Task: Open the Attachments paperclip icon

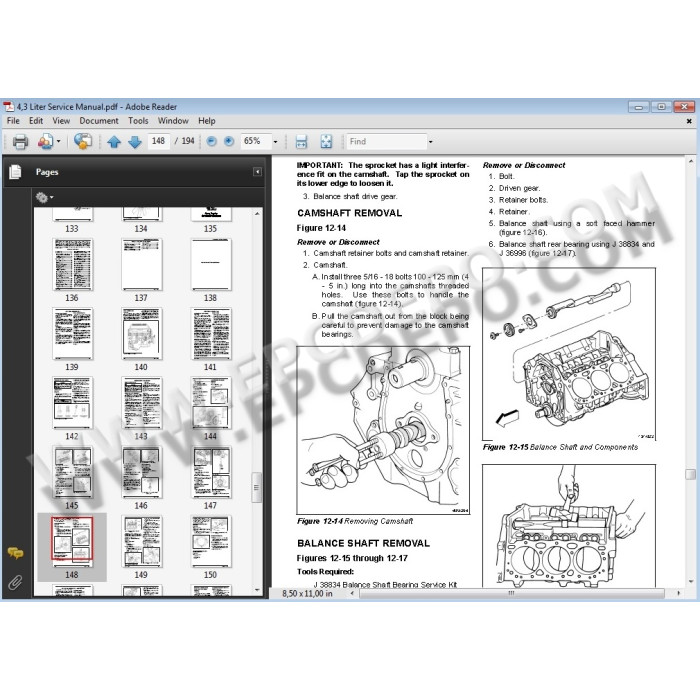Action: (15, 582)
